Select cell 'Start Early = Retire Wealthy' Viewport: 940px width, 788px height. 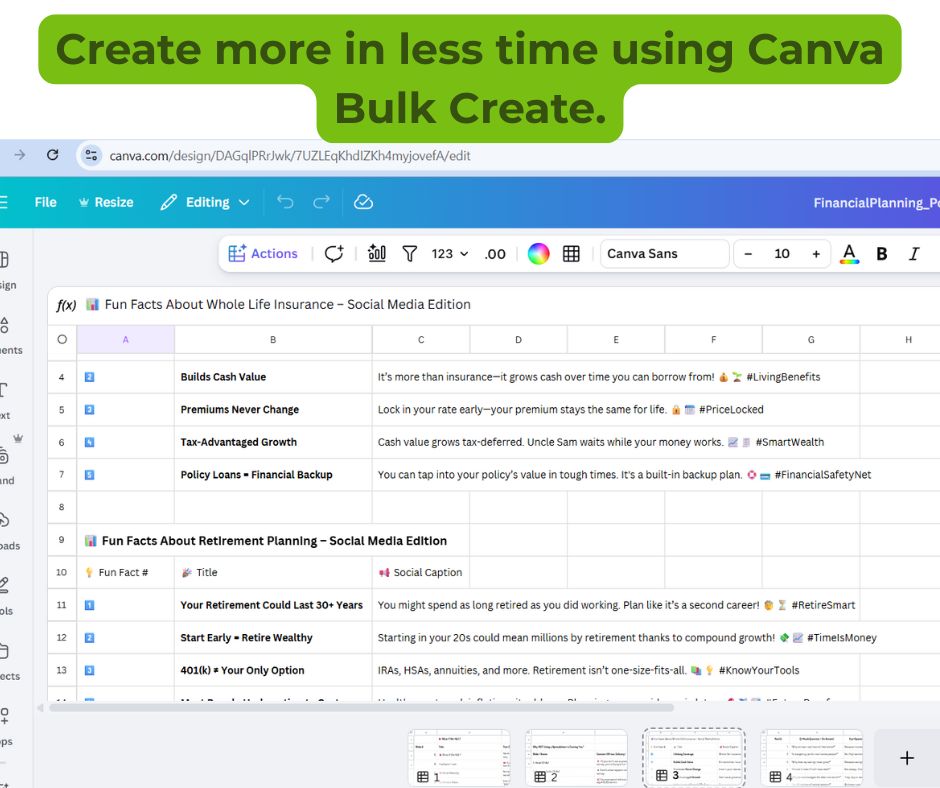[x=273, y=637]
